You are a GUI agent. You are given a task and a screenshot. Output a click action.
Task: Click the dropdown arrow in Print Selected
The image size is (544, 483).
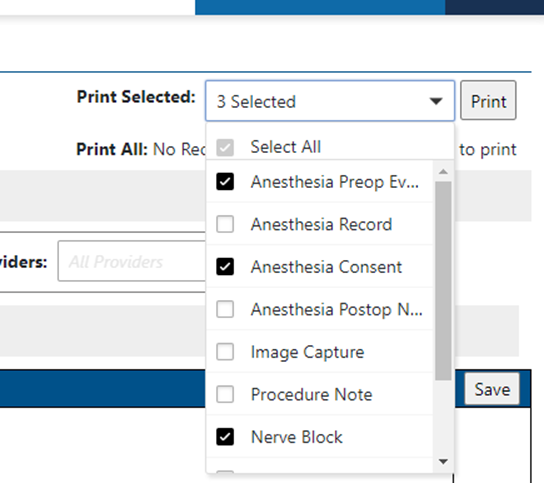[x=436, y=101]
